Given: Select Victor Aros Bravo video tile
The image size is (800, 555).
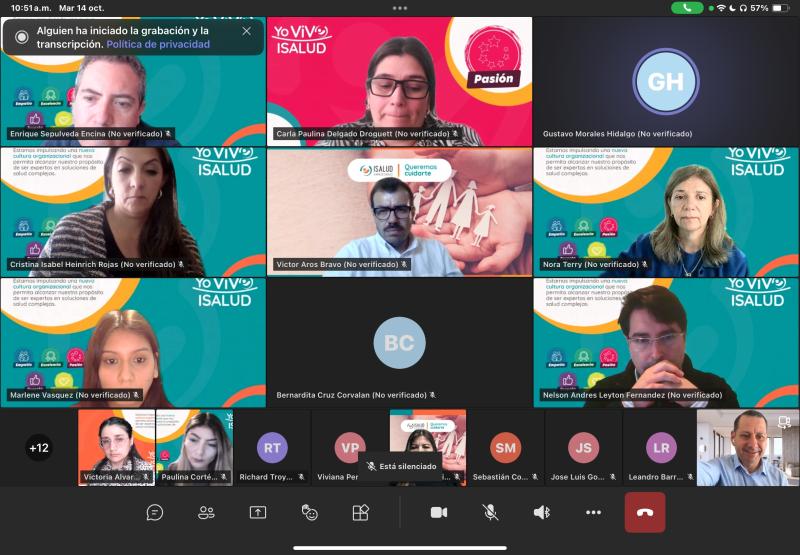Looking at the screenshot, I should coord(399,212).
